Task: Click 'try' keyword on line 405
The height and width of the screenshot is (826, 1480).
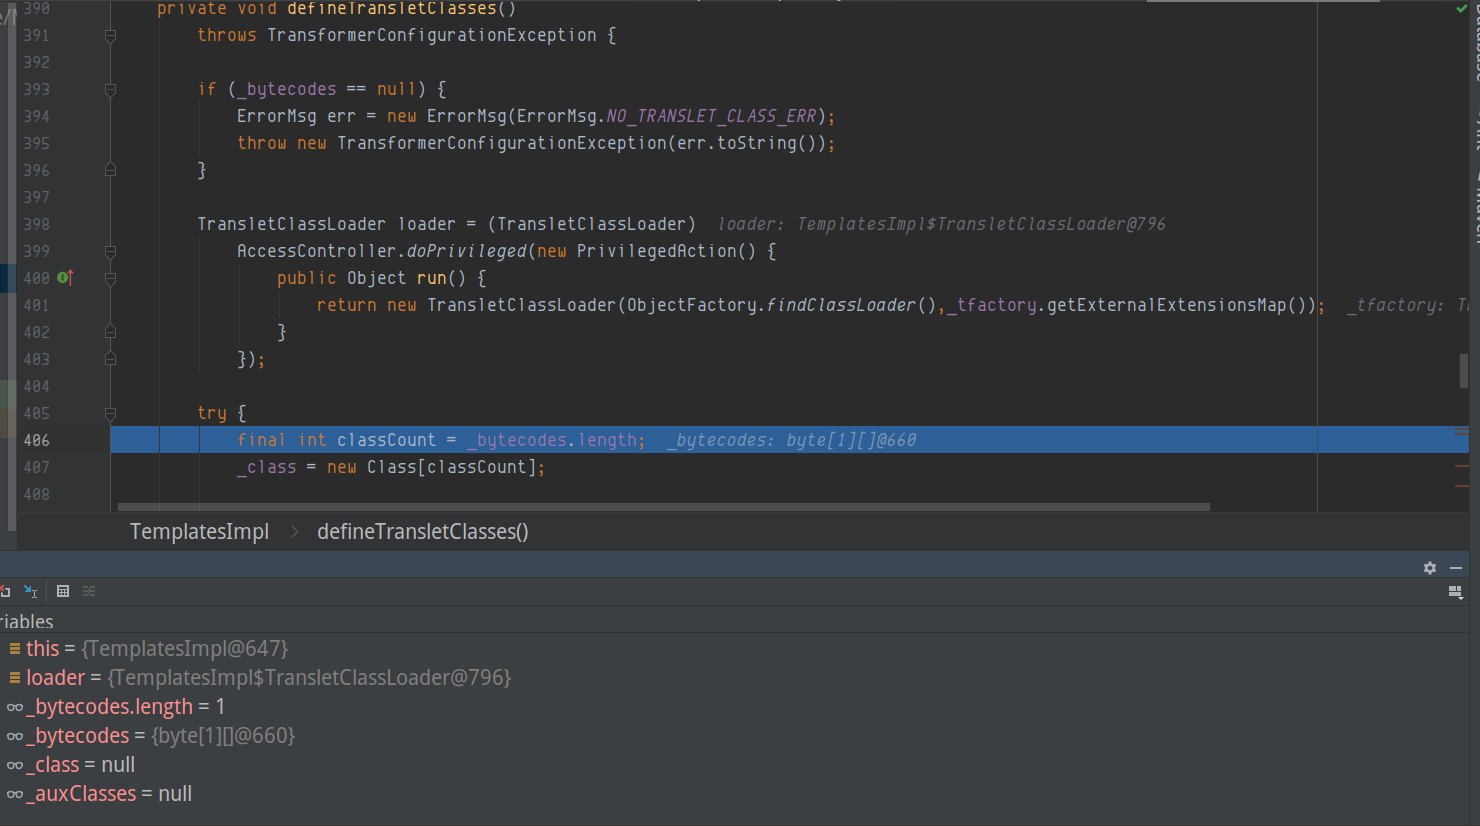Action: coord(212,413)
